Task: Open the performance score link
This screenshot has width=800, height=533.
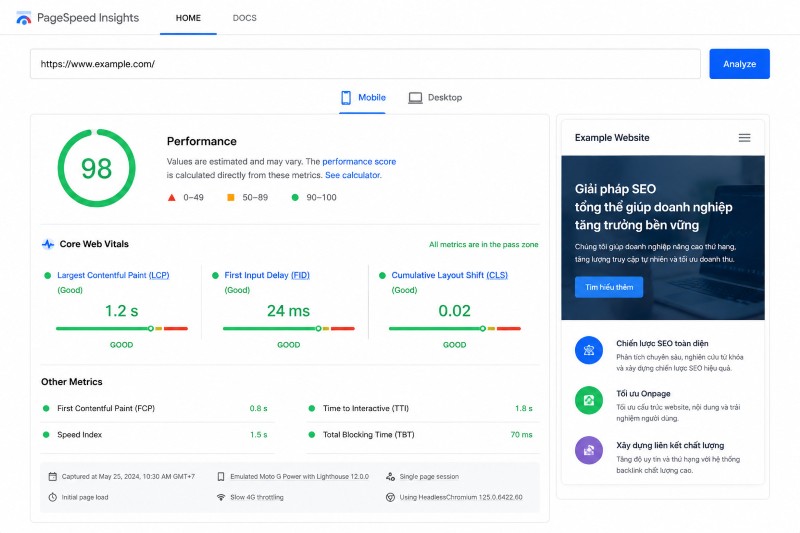Action: 359,161
